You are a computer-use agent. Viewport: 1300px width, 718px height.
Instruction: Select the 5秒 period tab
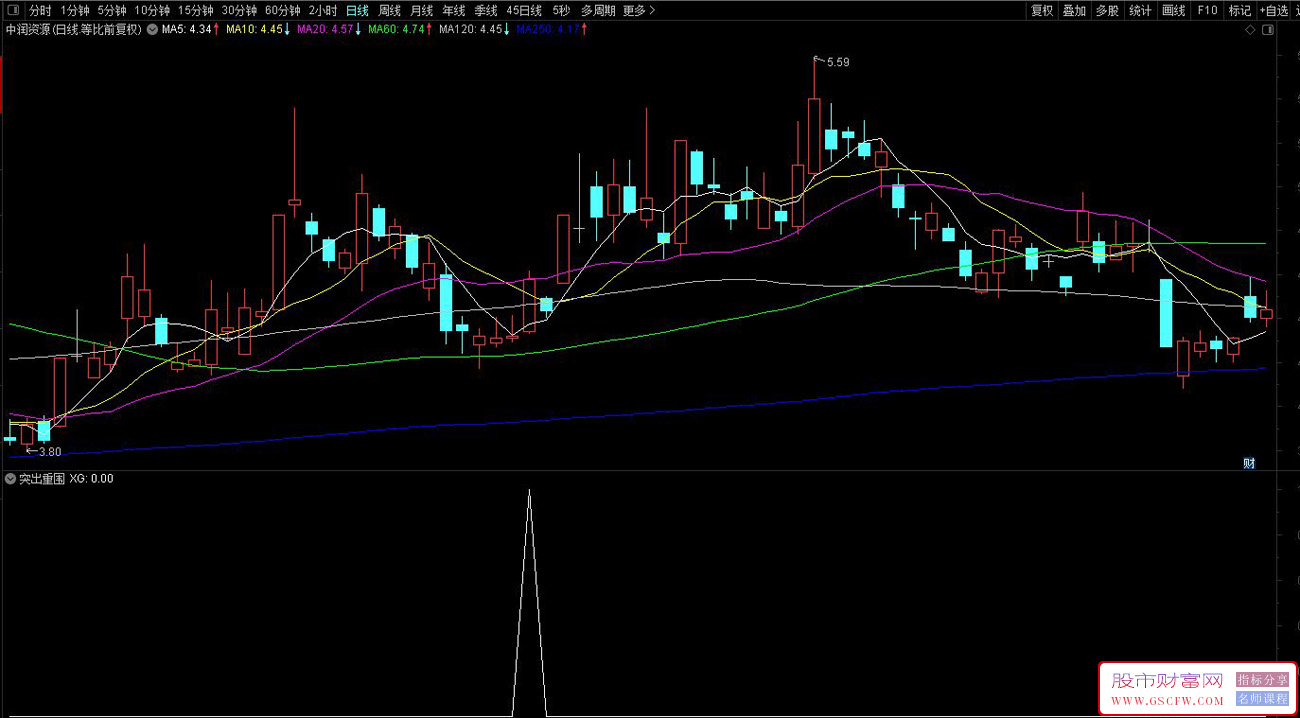pyautogui.click(x=561, y=10)
